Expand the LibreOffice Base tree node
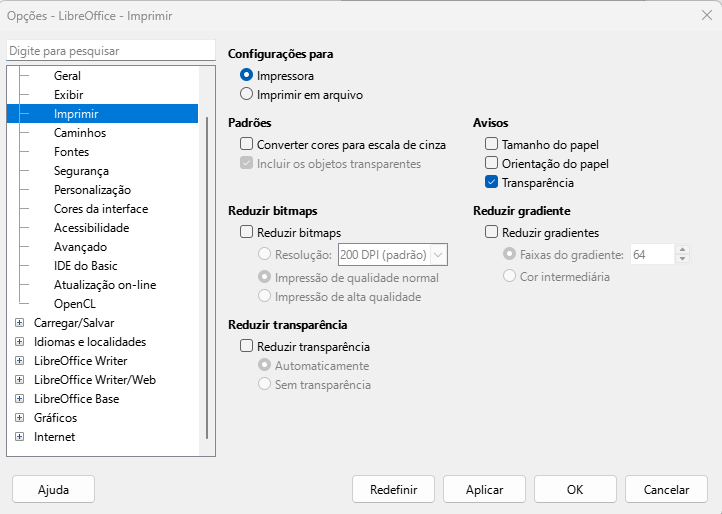Image resolution: width=722 pixels, height=514 pixels. tap(19, 399)
